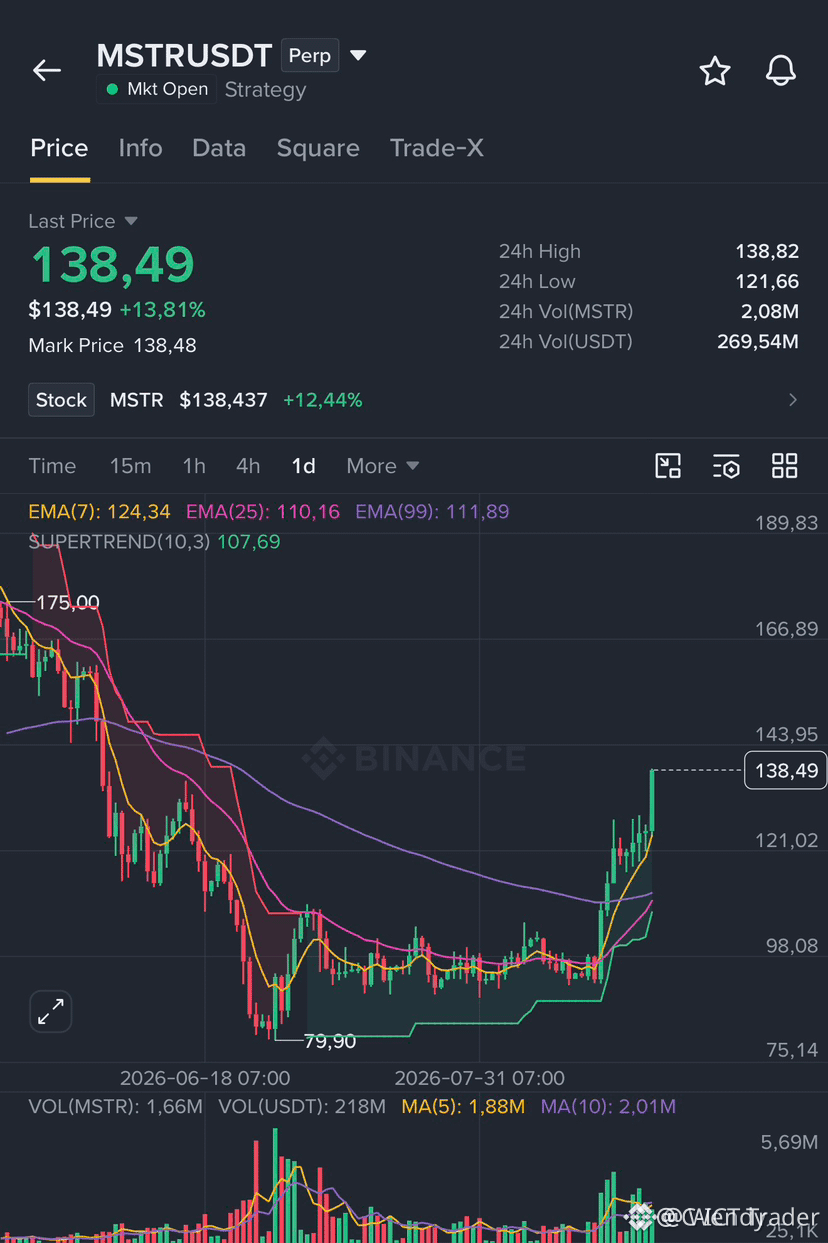
Task: Switch to the Data tab
Action: 219,148
